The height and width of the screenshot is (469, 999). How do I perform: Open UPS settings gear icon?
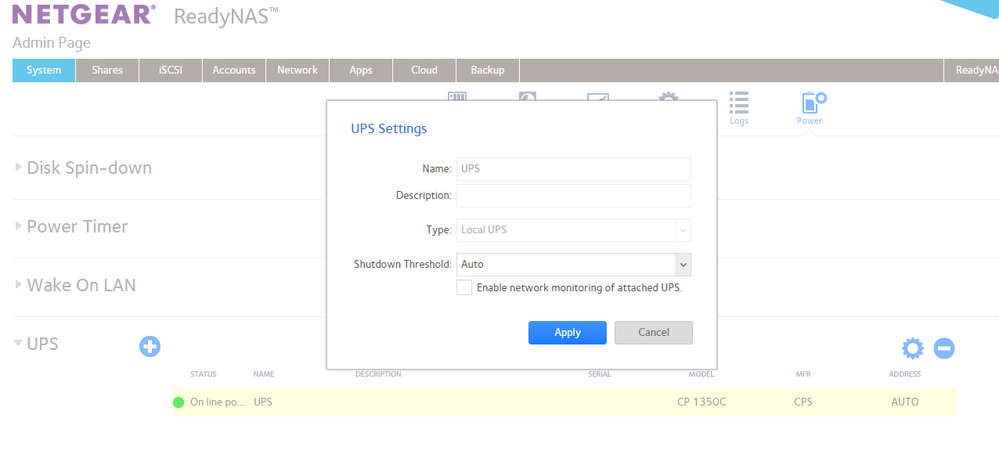[x=912, y=348]
